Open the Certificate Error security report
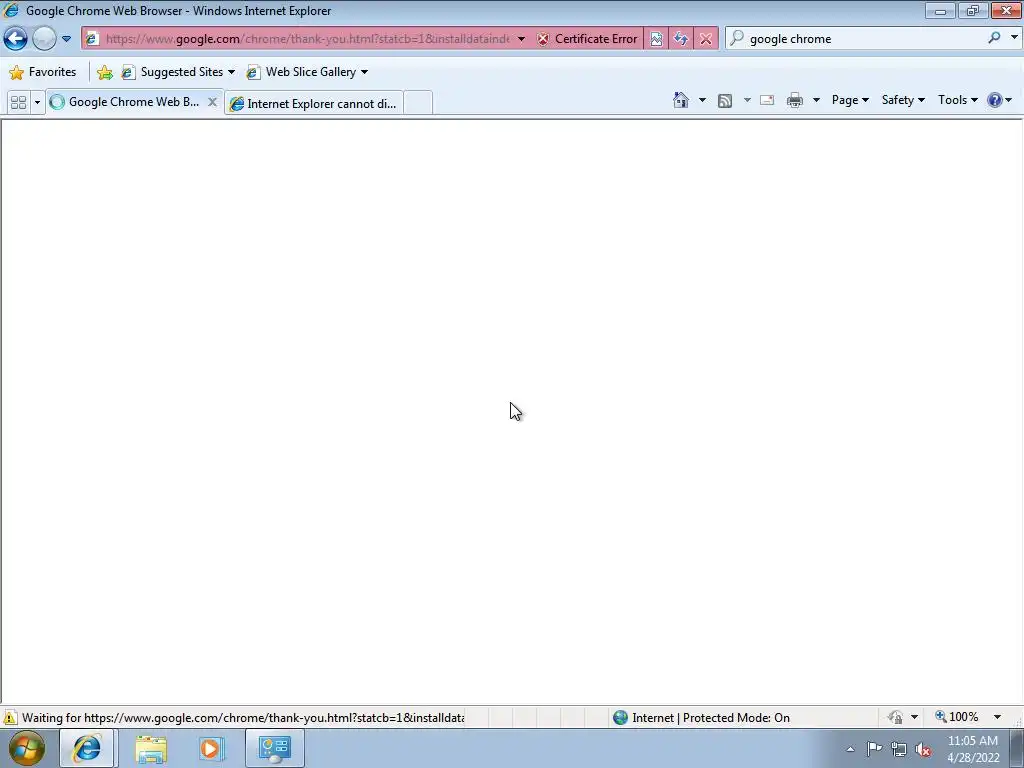The height and width of the screenshot is (768, 1024). [587, 39]
